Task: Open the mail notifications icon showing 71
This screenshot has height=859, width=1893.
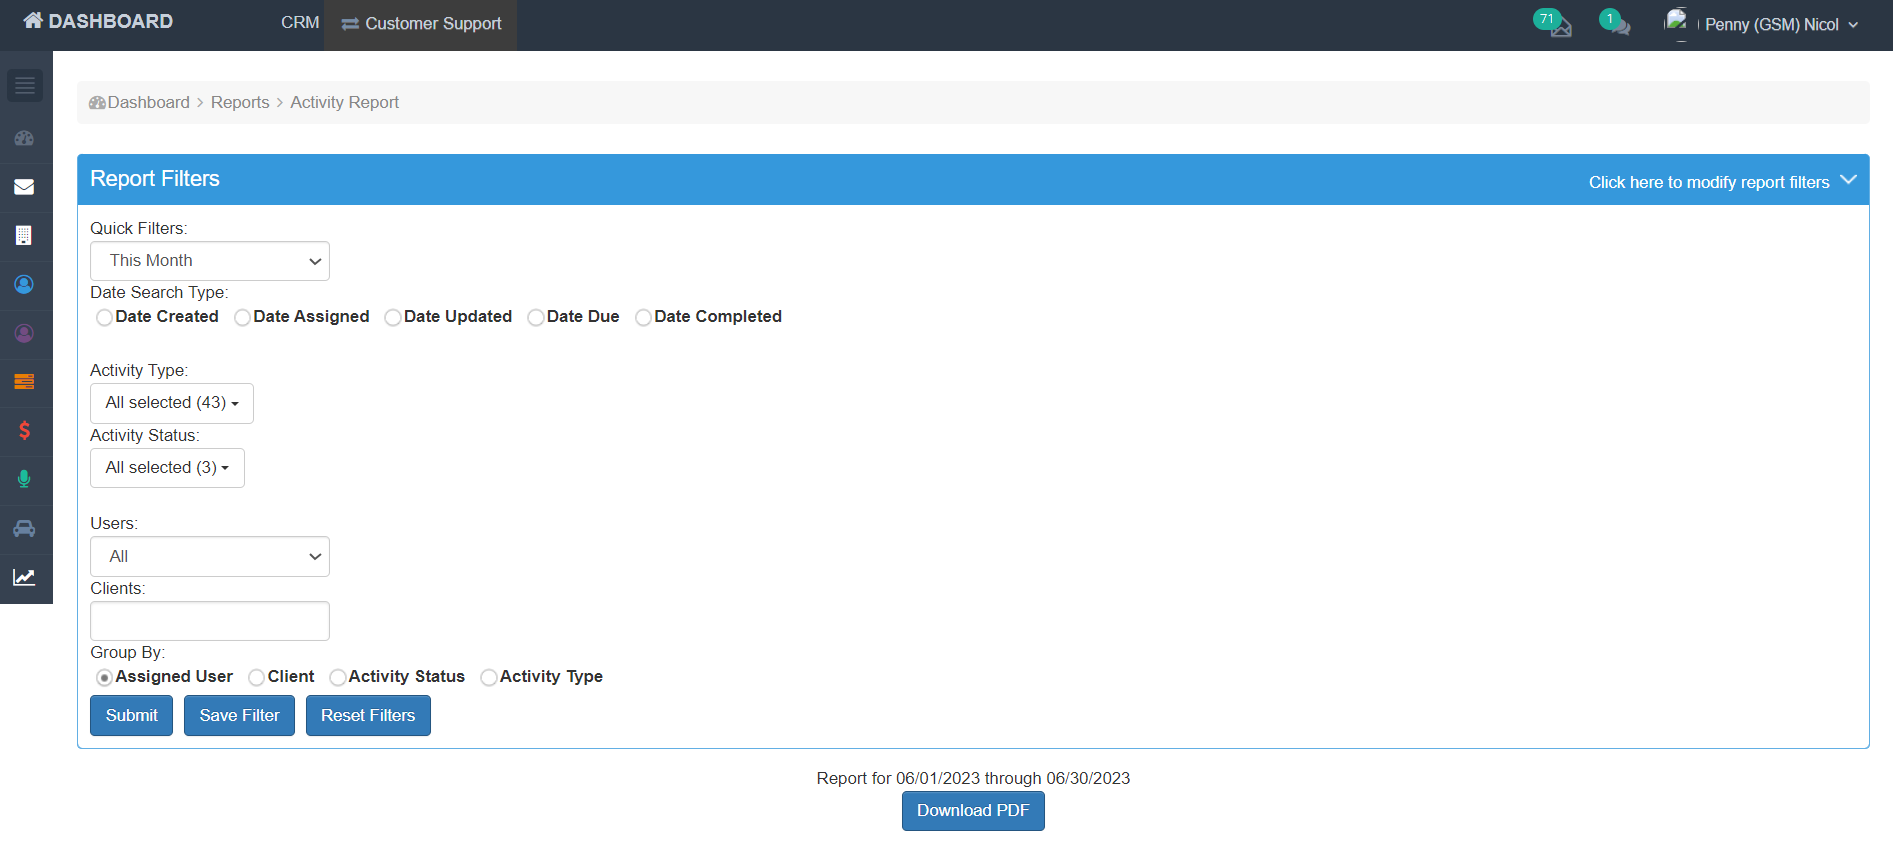Action: point(1553,23)
